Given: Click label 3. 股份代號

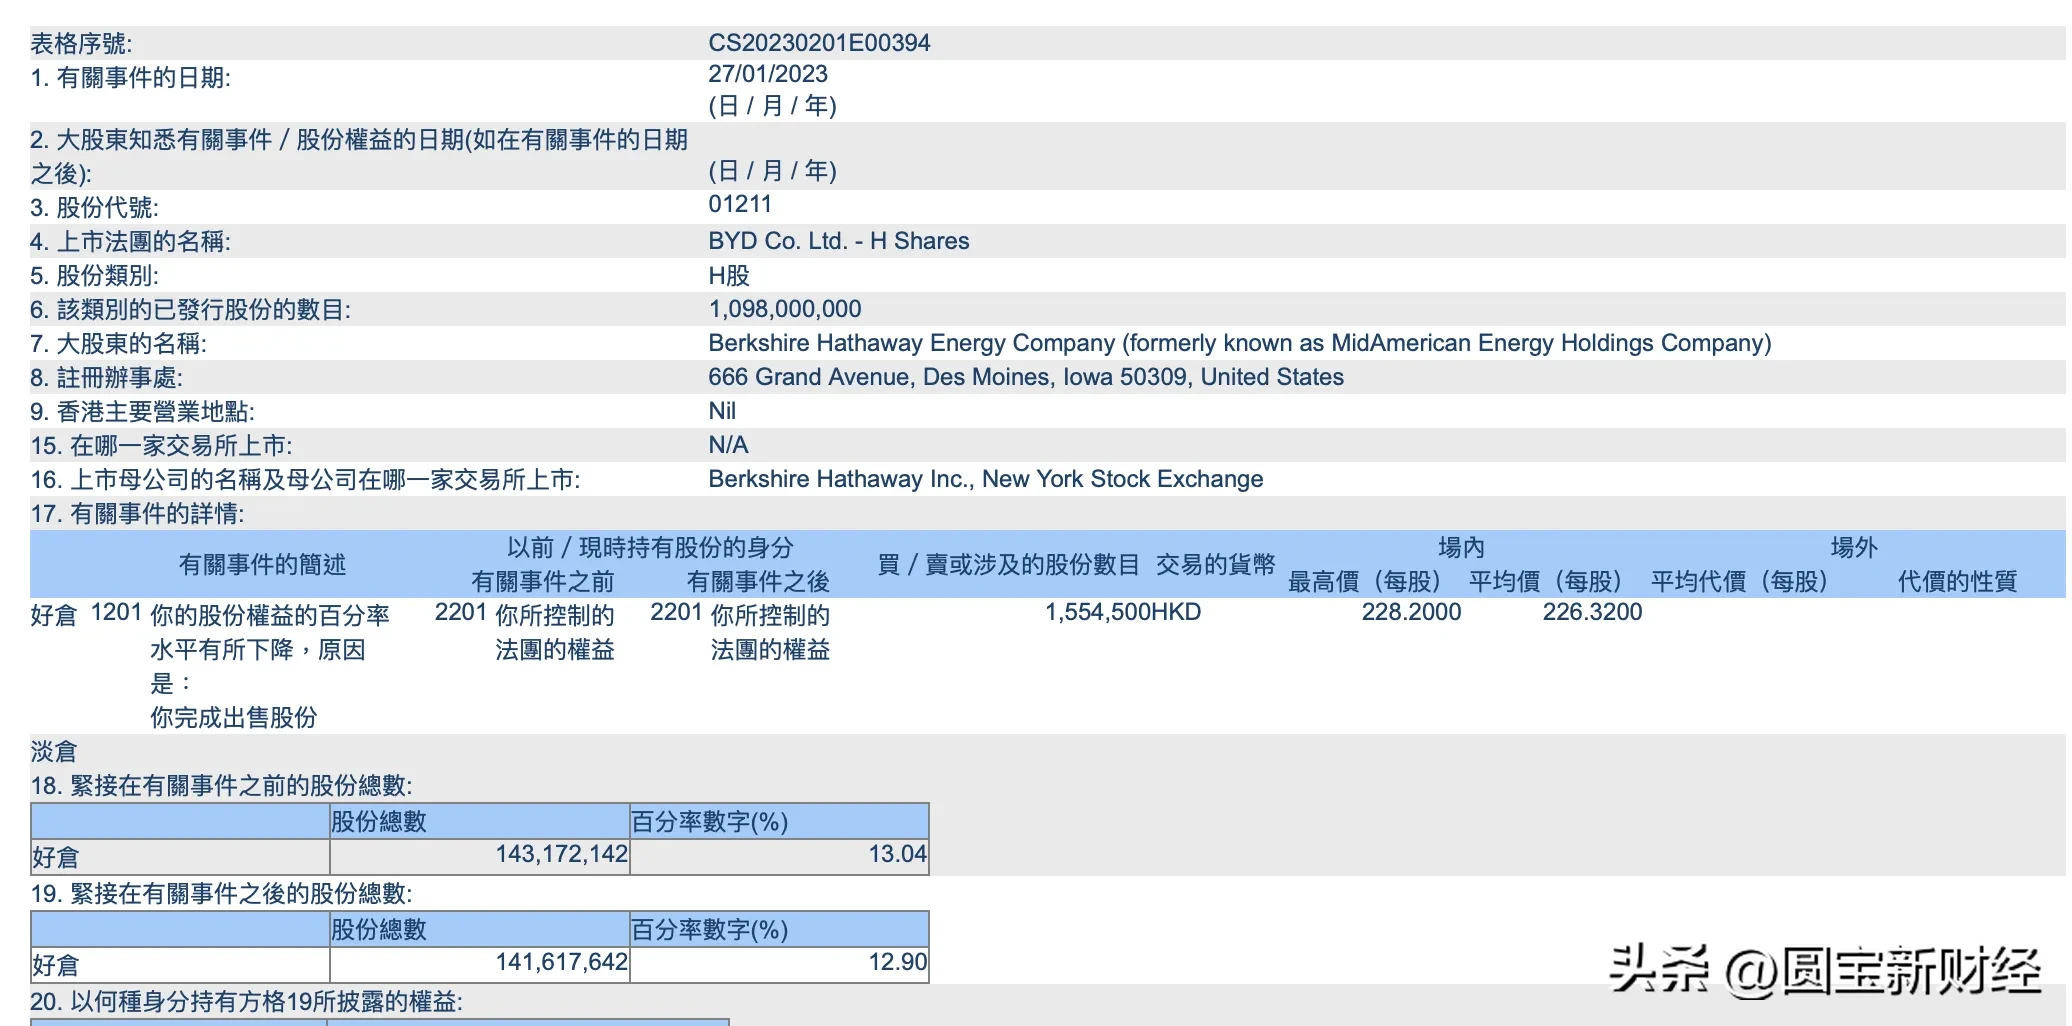Looking at the screenshot, I should pos(94,207).
